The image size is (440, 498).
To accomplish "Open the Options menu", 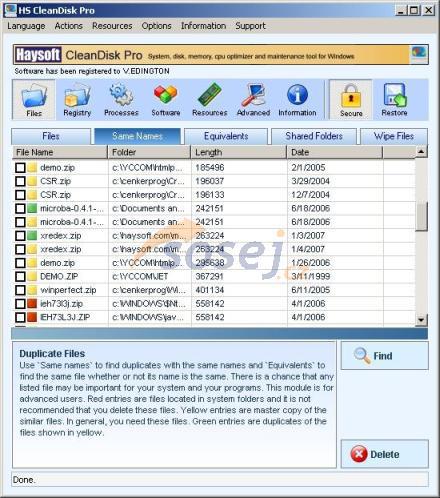I will 156,26.
